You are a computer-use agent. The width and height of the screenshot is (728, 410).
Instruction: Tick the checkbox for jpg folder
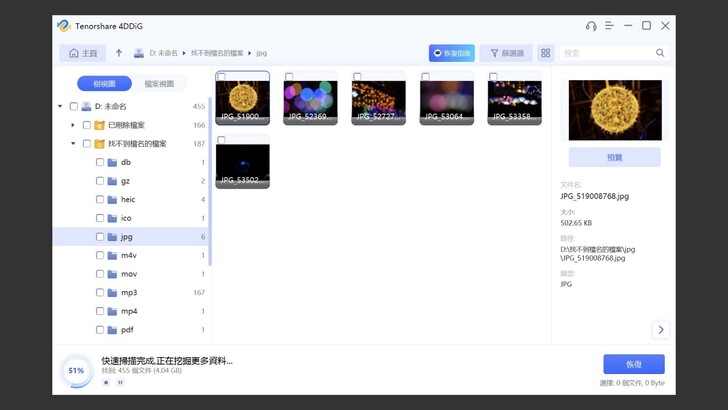[100, 237]
